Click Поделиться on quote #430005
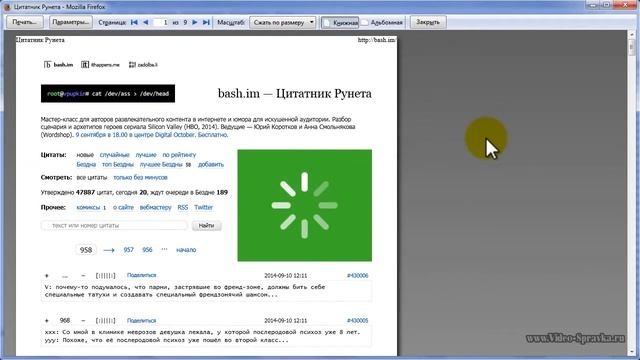 [x=141, y=320]
